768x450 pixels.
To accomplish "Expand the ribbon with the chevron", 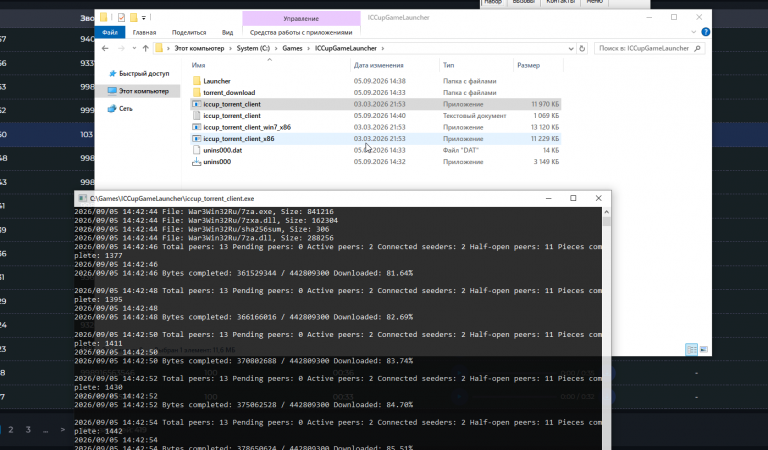I will 693,32.
